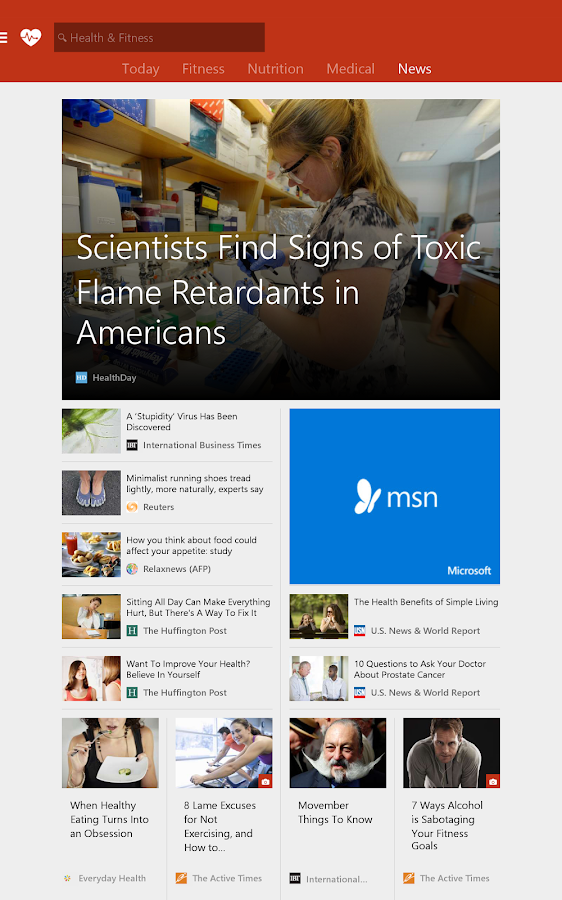Open the Nutrition tab
The height and width of the screenshot is (900, 562).
pyautogui.click(x=276, y=69)
